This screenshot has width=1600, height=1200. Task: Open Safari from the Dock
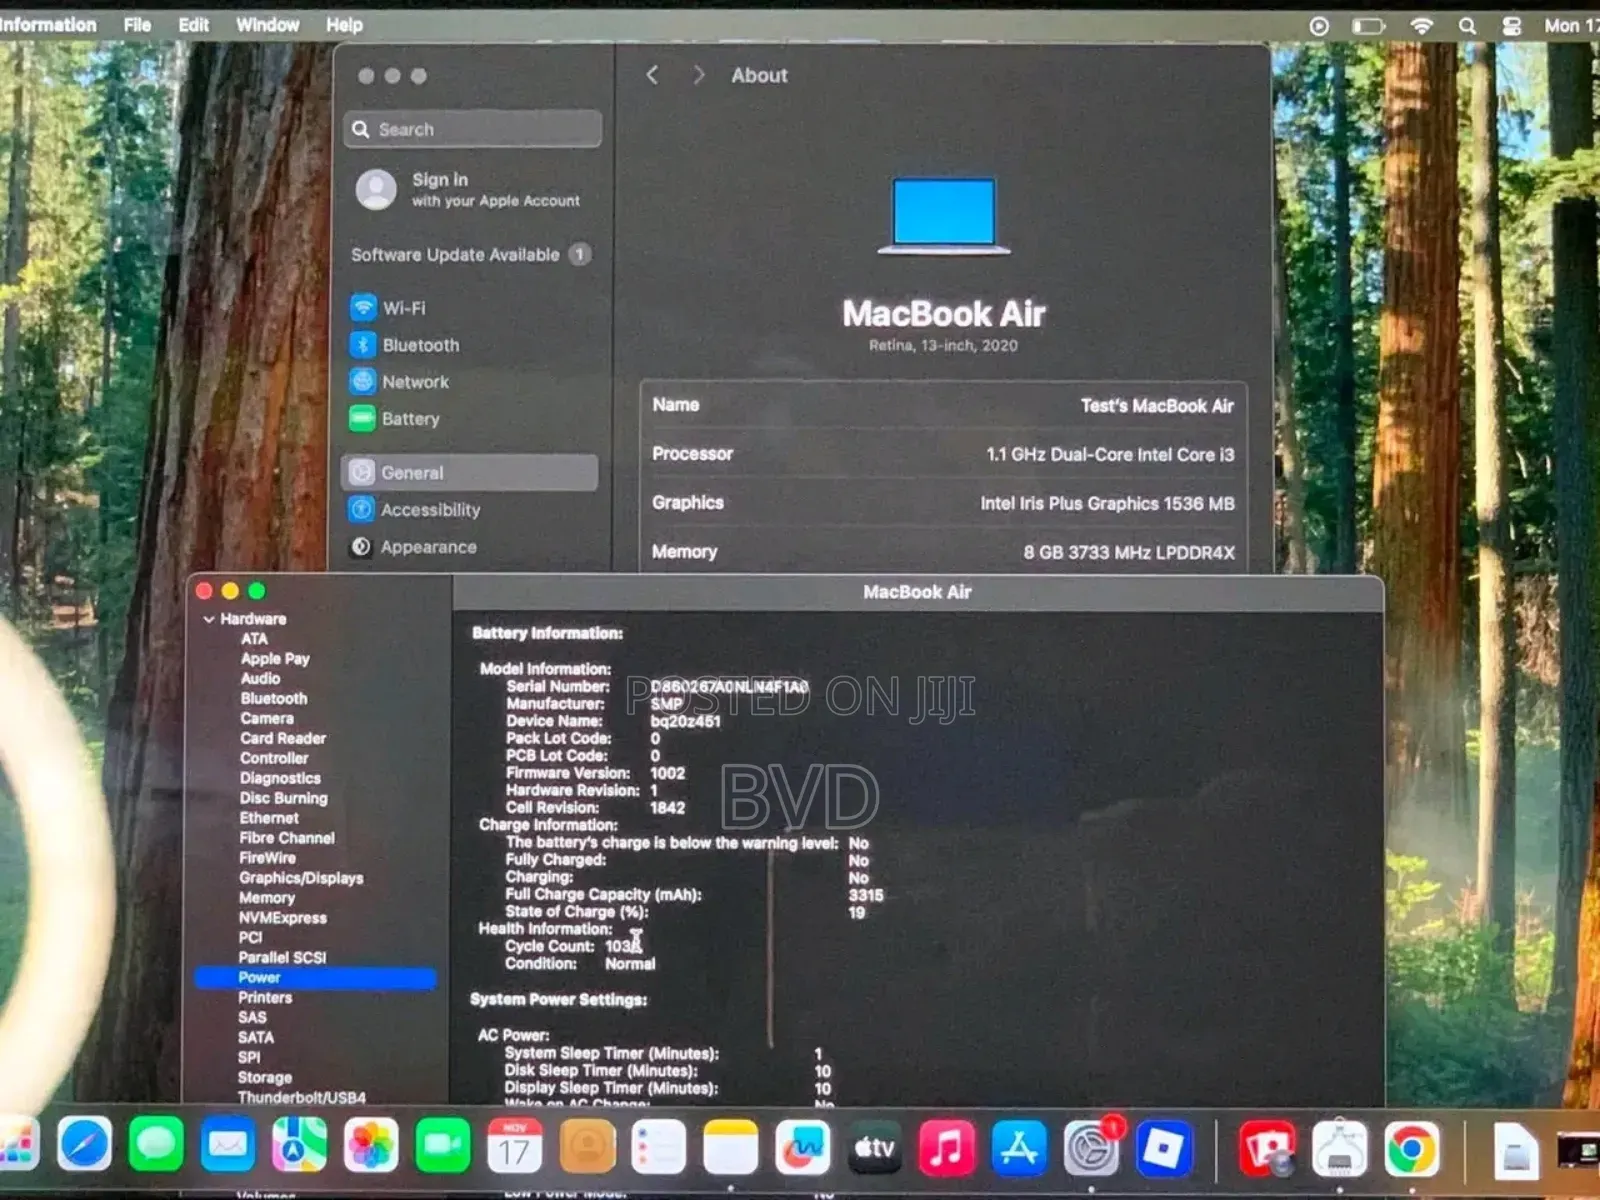pyautogui.click(x=84, y=1144)
